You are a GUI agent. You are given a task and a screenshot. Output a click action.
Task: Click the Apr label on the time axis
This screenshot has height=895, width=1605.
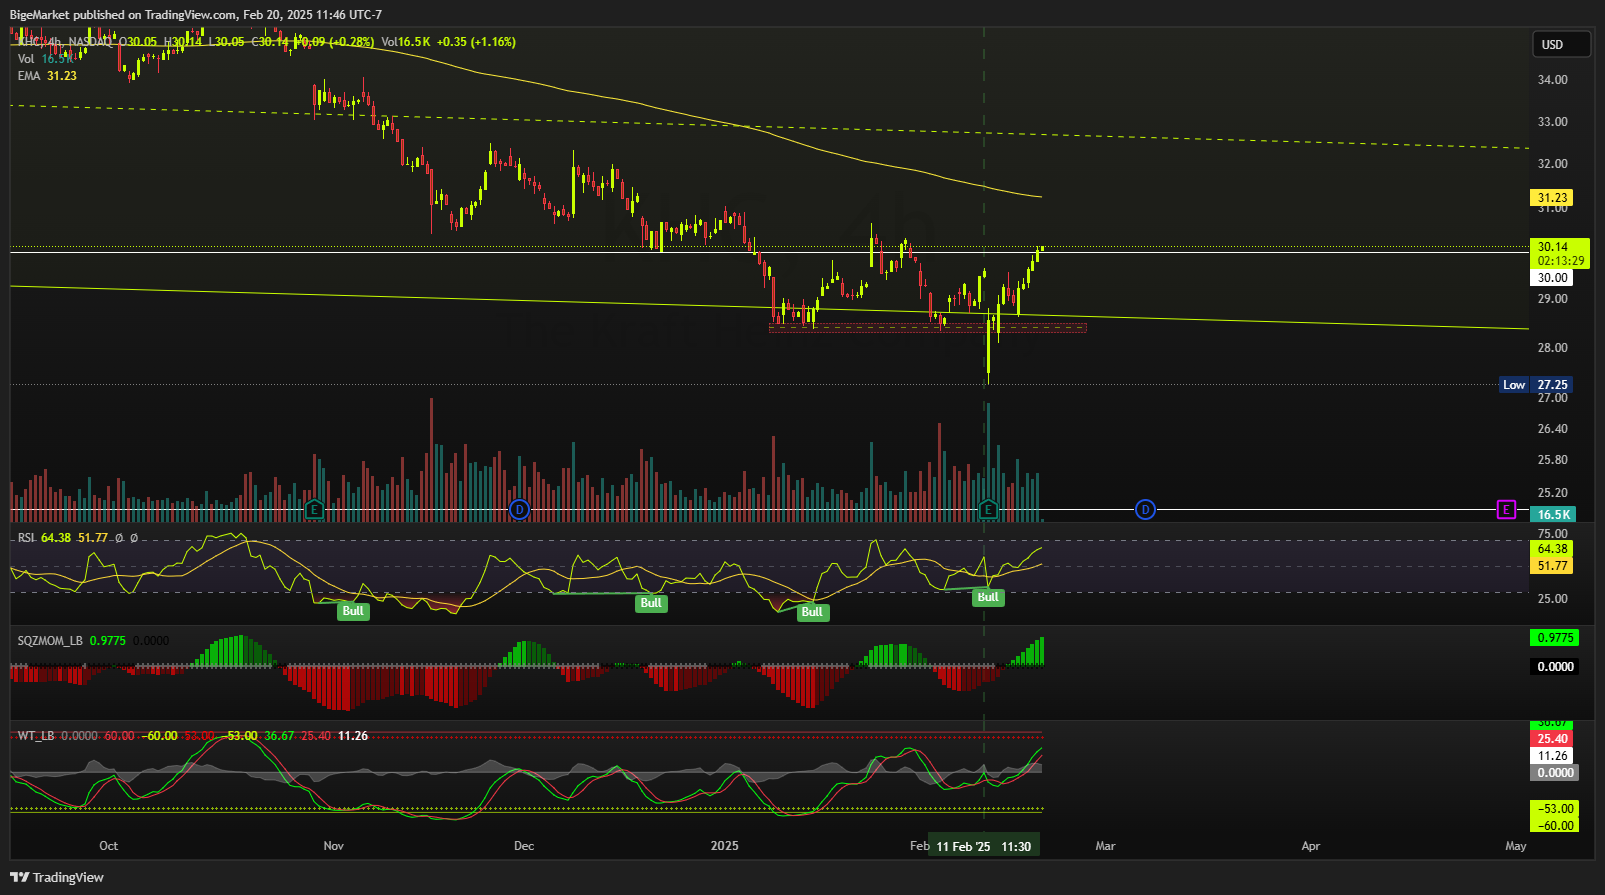1311,846
